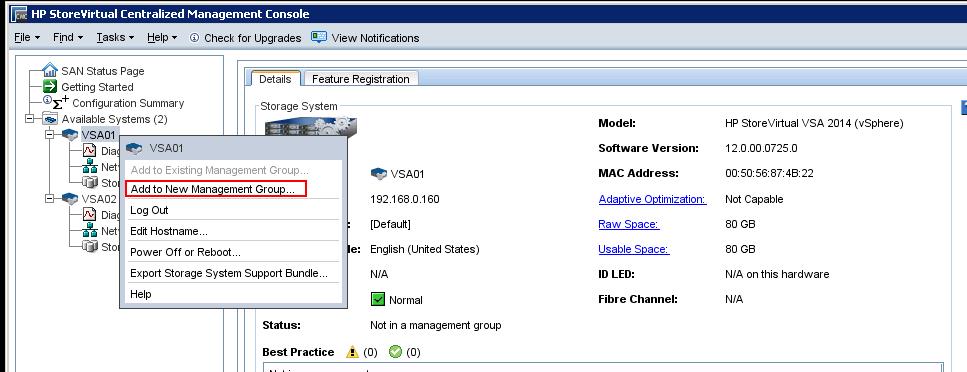
Task: Click the IP address 192.168.0.160
Action: point(405,199)
